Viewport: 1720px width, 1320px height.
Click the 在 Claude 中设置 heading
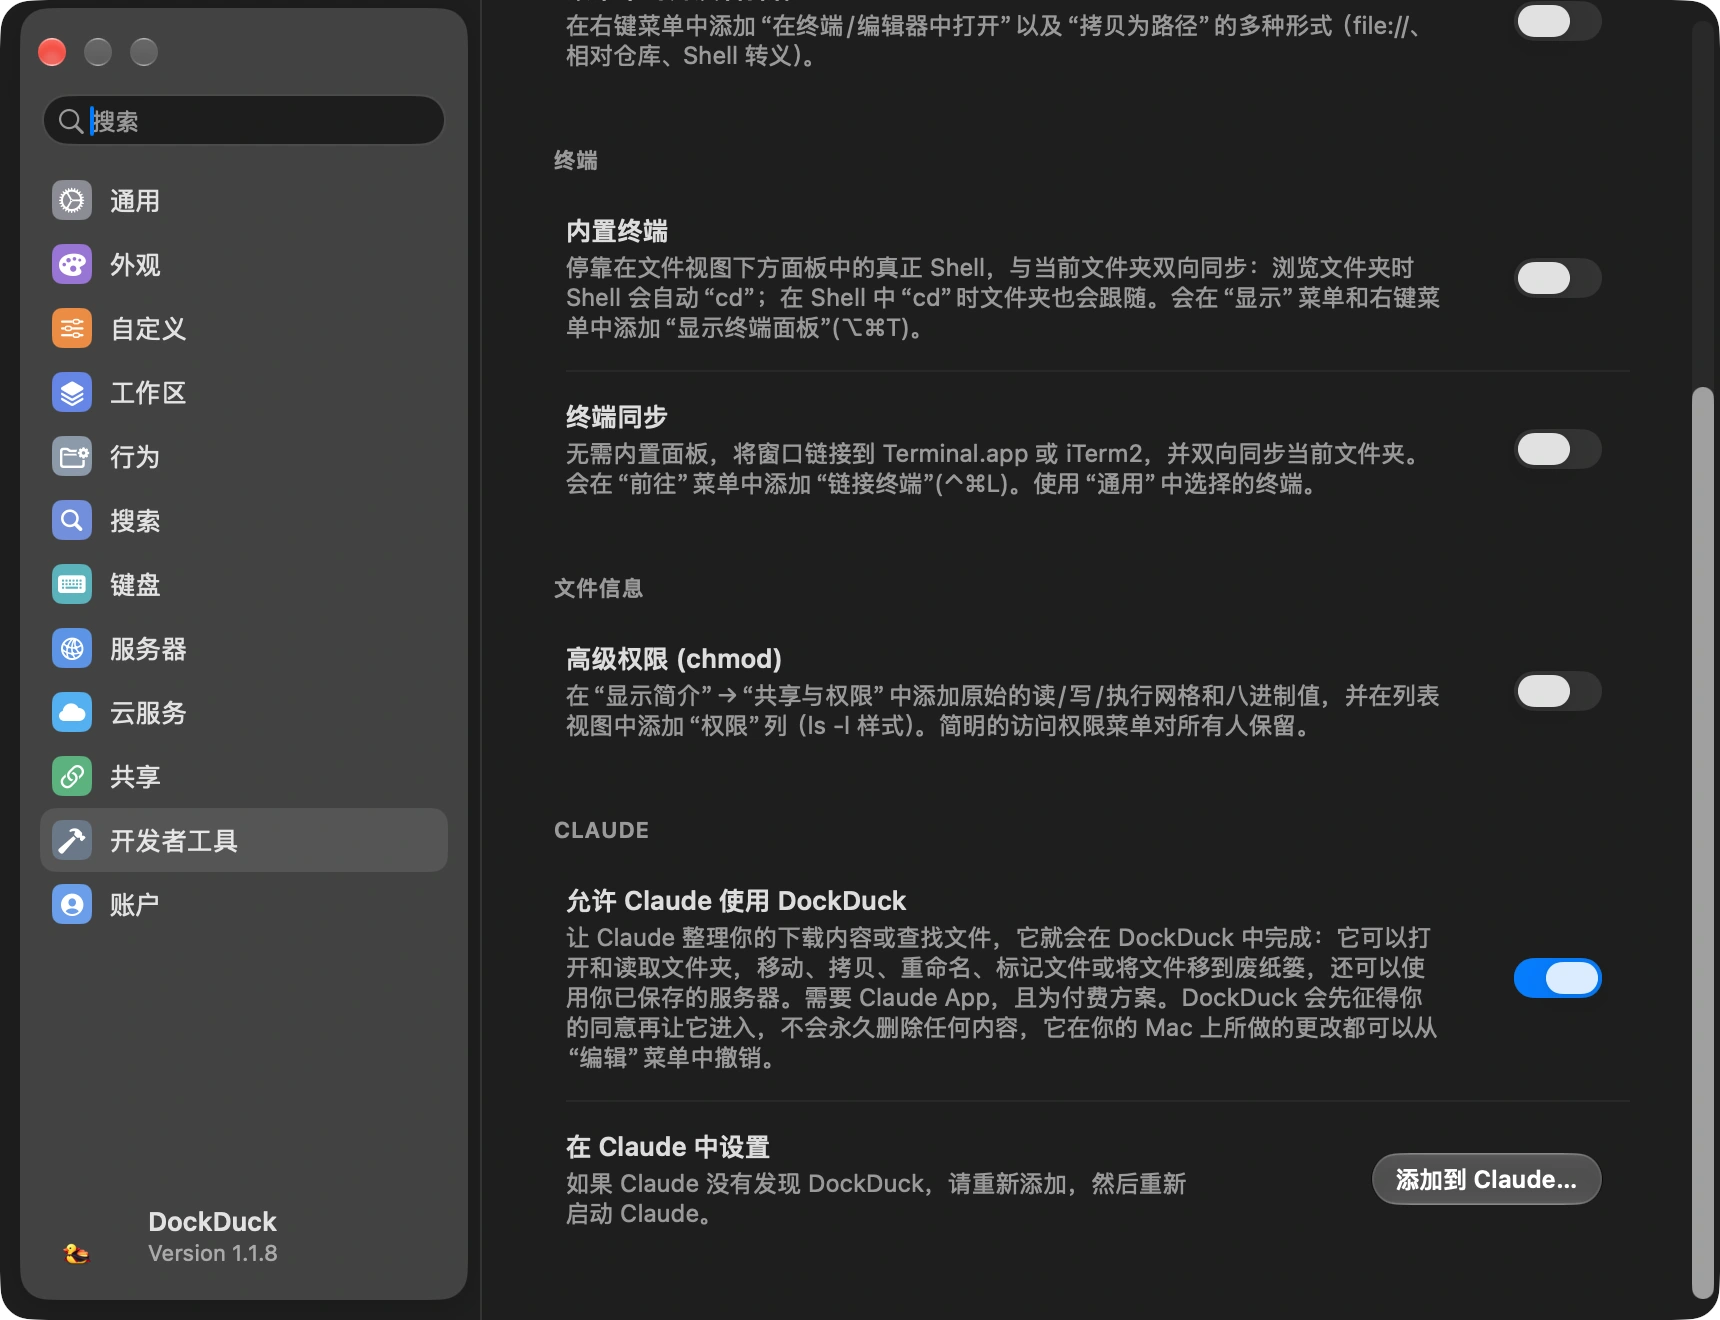pos(668,1147)
